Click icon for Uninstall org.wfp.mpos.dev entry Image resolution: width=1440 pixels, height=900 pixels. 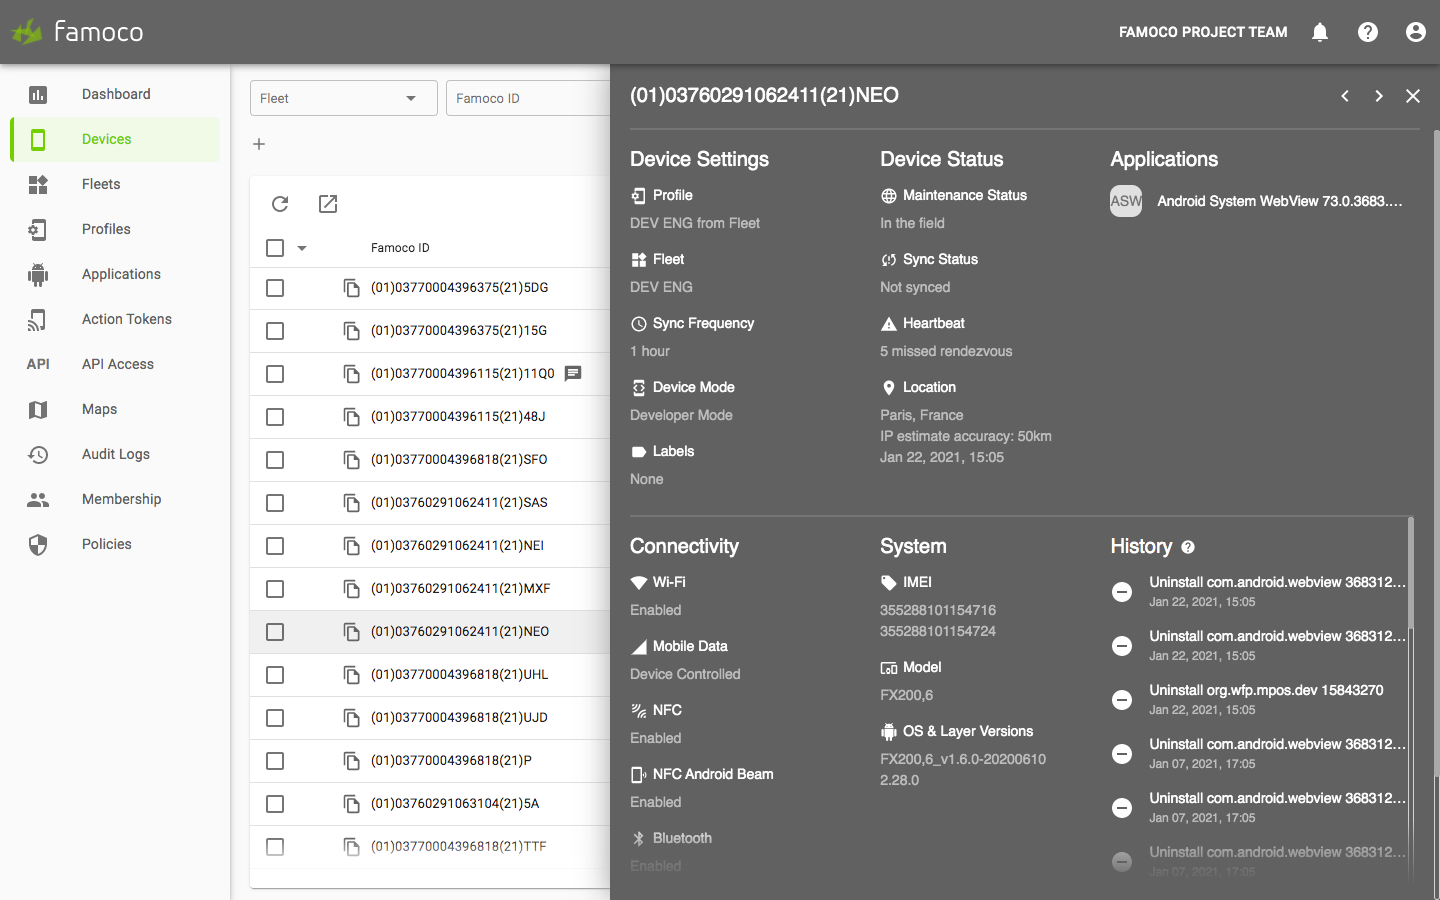coord(1122,700)
